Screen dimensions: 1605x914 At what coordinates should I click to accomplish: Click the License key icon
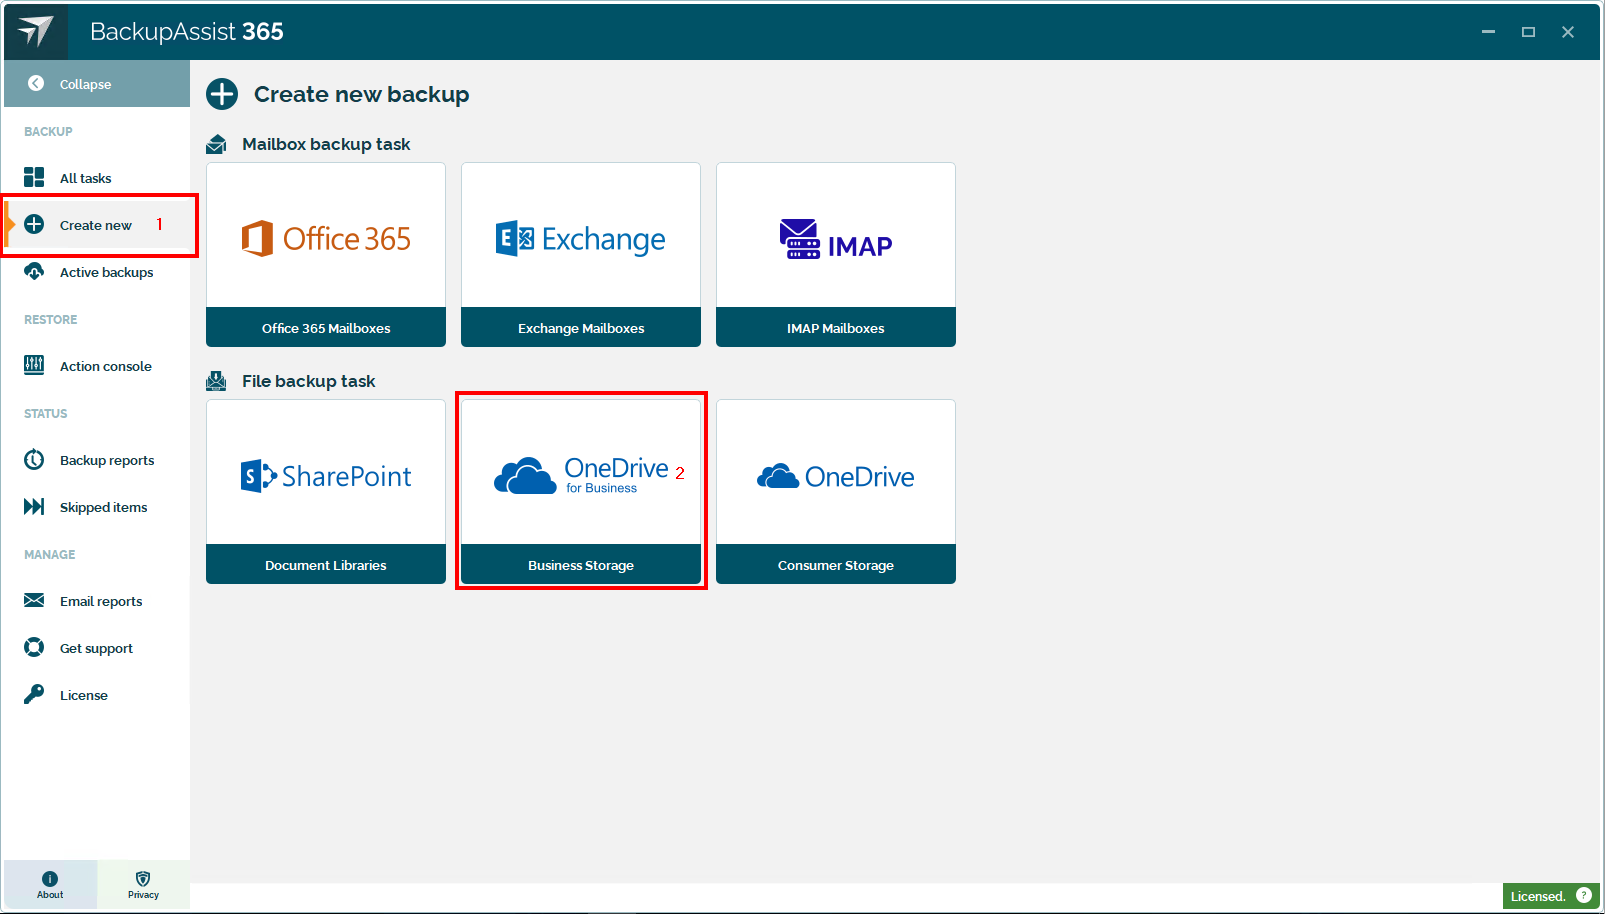tap(34, 694)
